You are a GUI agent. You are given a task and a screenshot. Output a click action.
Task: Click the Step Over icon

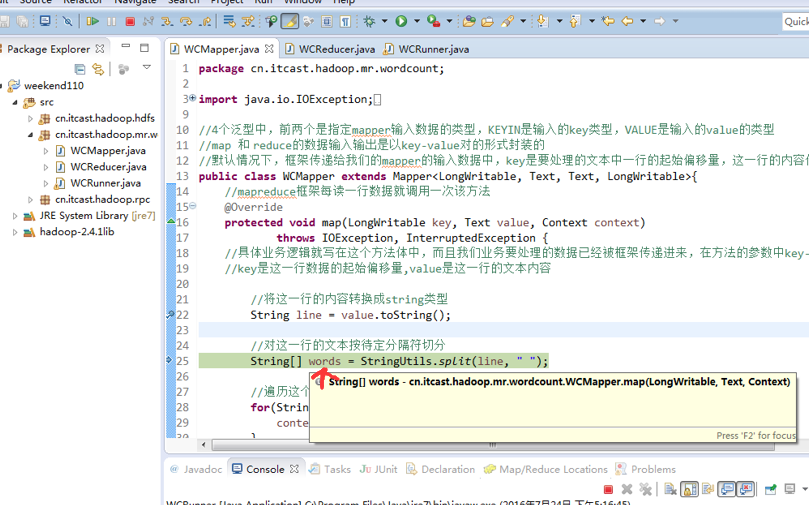(x=186, y=21)
